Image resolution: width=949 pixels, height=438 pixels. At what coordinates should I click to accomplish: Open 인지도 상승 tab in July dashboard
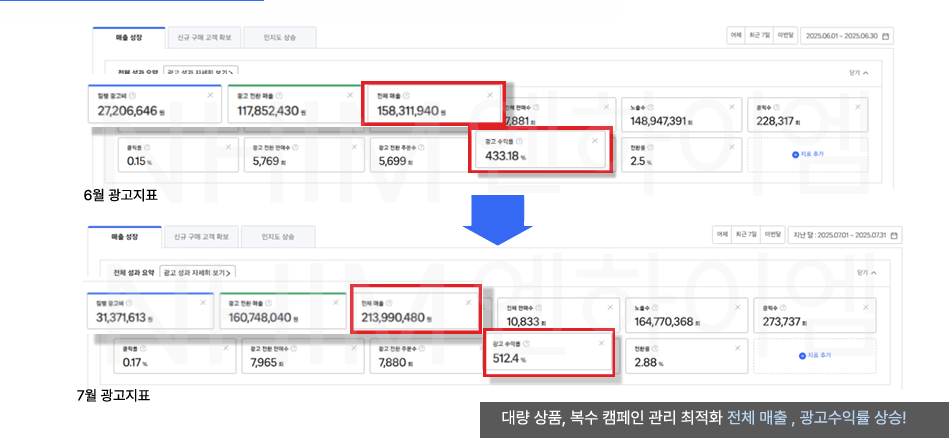(278, 237)
